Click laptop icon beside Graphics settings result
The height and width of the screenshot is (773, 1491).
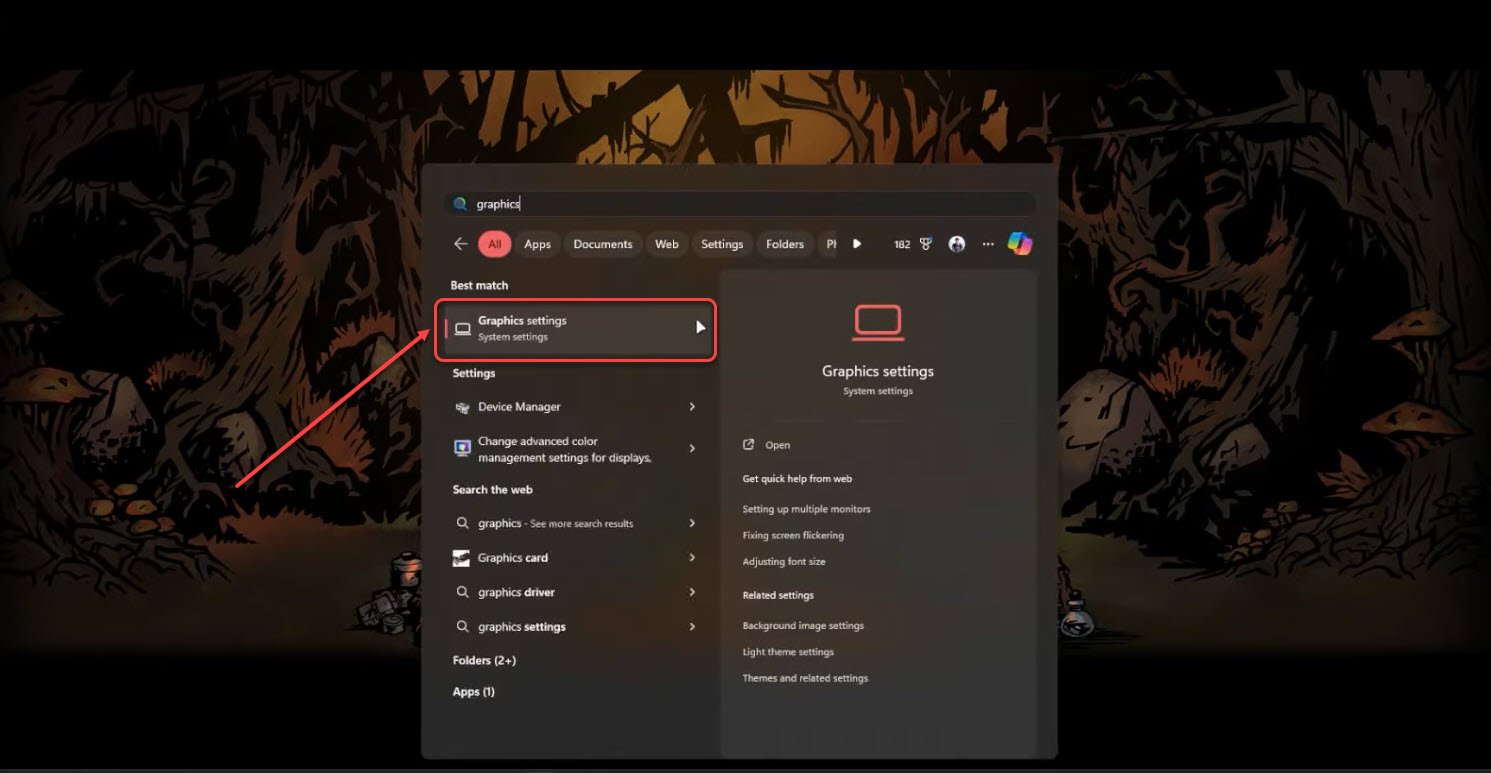click(x=462, y=329)
